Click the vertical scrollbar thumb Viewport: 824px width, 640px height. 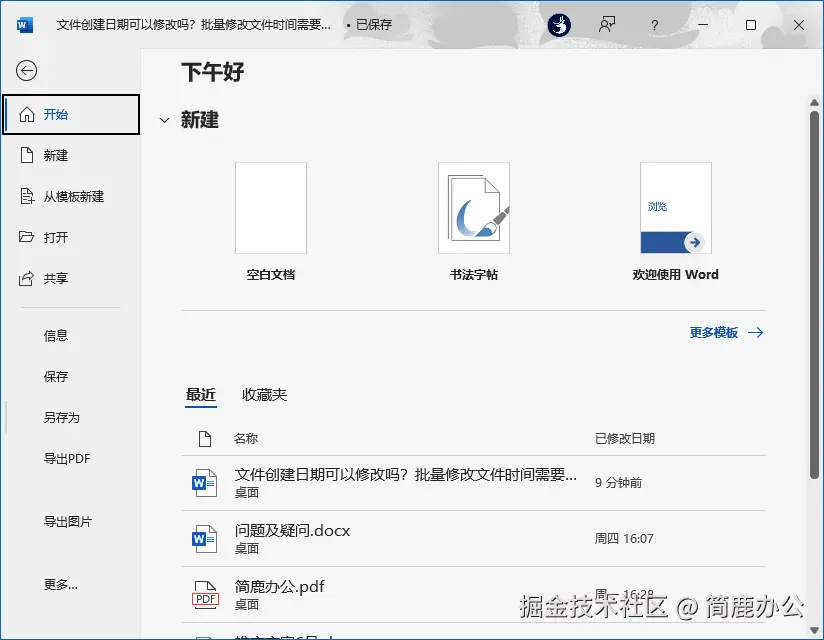814,294
